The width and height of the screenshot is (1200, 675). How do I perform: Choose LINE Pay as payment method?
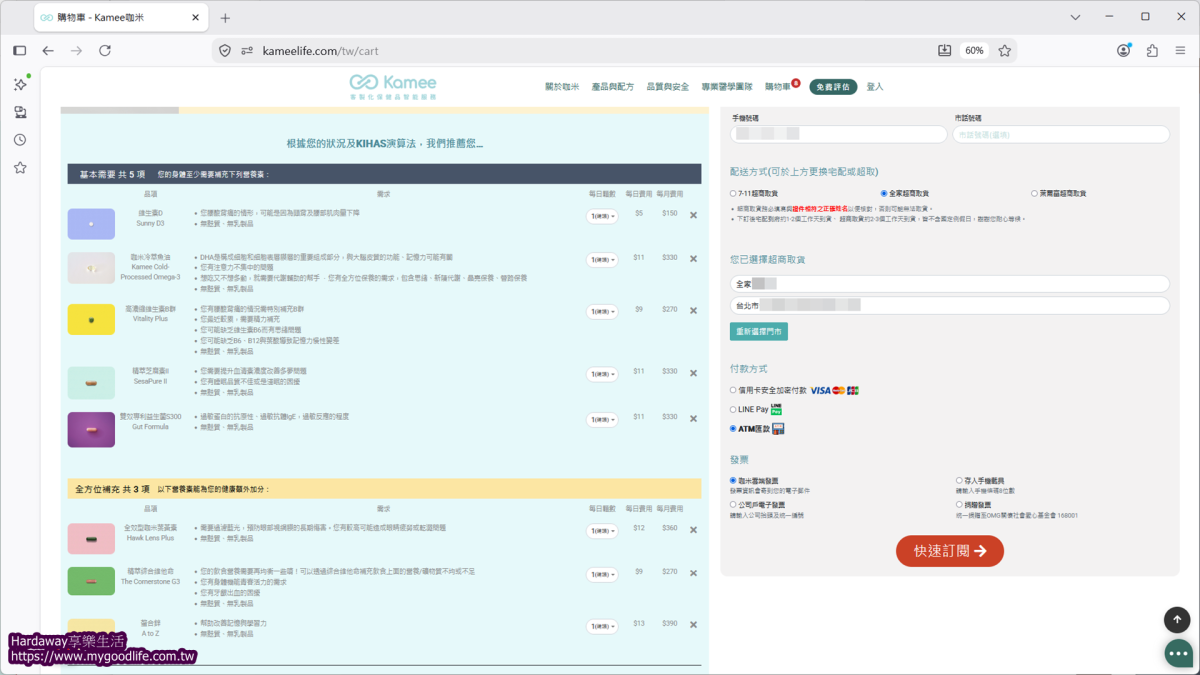[733, 409]
